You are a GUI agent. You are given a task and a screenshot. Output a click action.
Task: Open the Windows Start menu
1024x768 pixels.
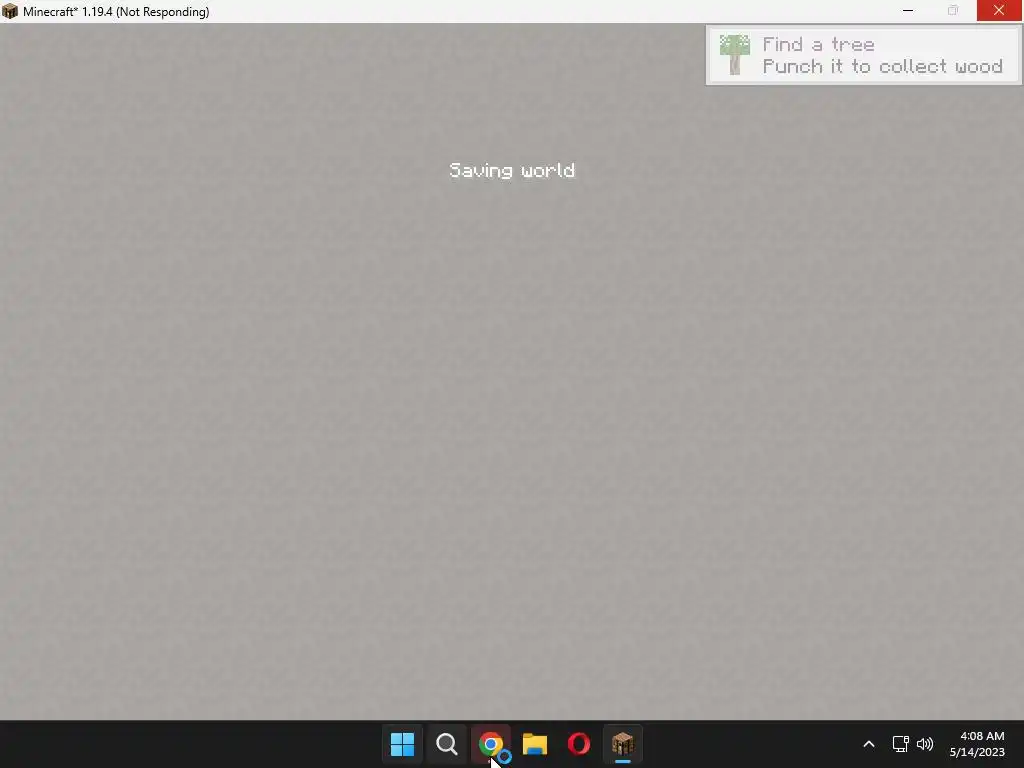(402, 744)
